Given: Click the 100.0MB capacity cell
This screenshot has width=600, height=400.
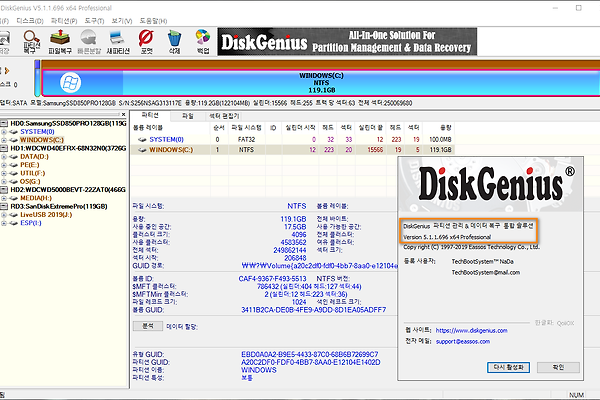Looking at the screenshot, I should [x=440, y=140].
